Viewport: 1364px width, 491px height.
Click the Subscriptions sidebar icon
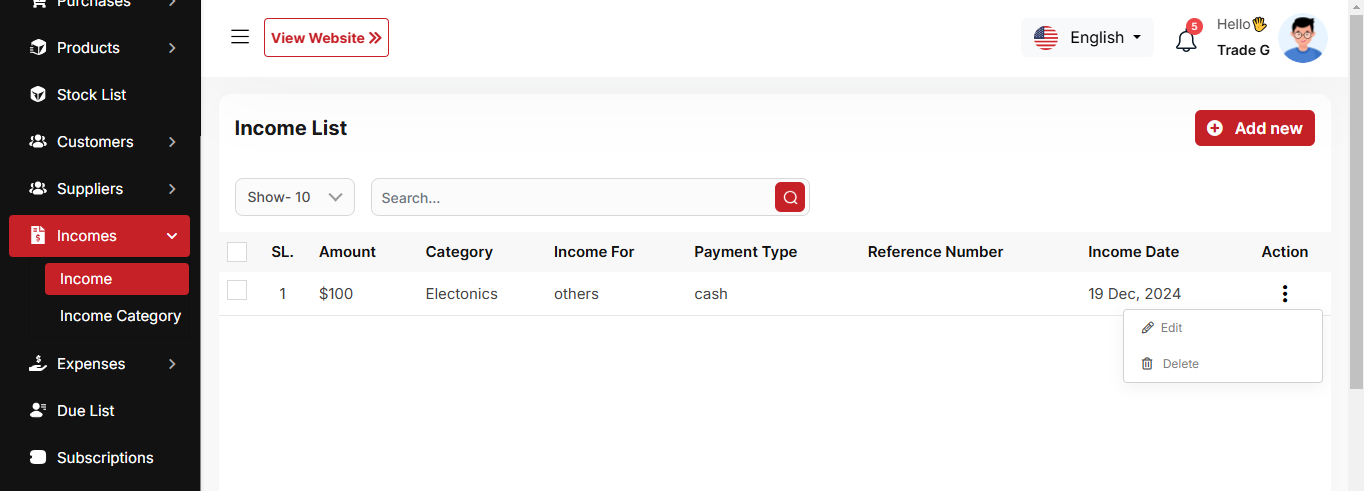pos(38,458)
